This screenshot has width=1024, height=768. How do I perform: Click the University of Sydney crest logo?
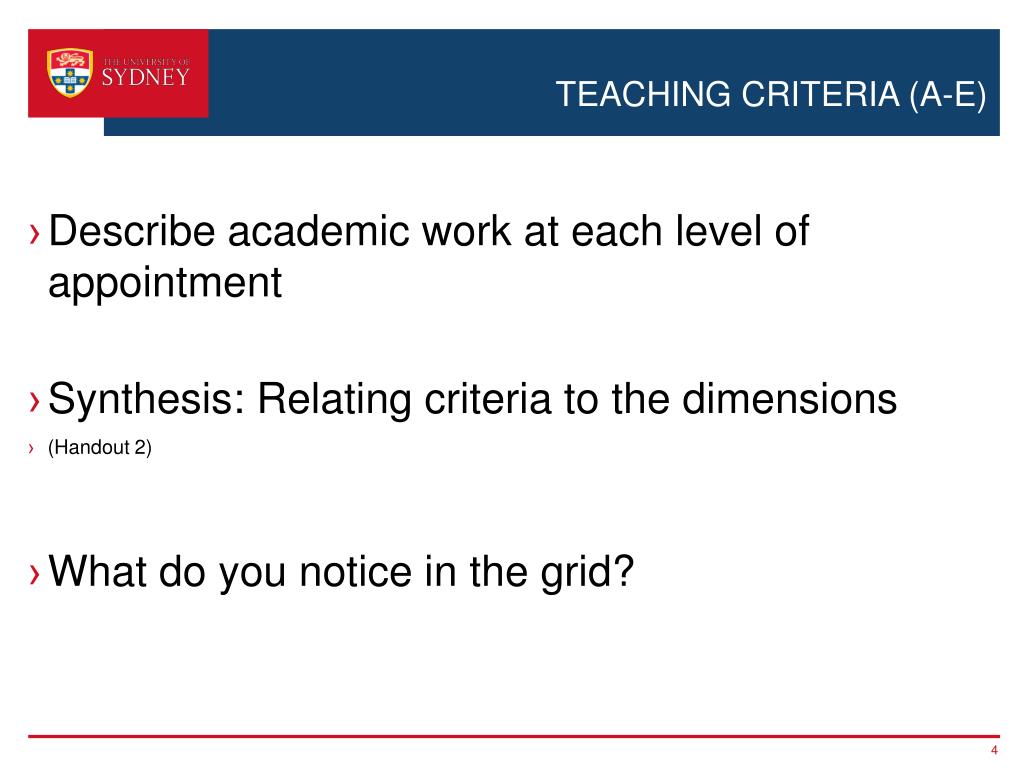[69, 72]
